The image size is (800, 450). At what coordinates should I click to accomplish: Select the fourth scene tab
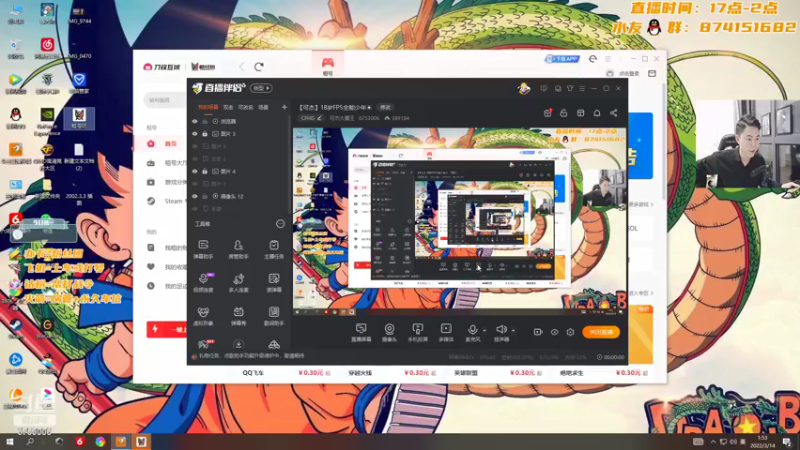[x=263, y=107]
